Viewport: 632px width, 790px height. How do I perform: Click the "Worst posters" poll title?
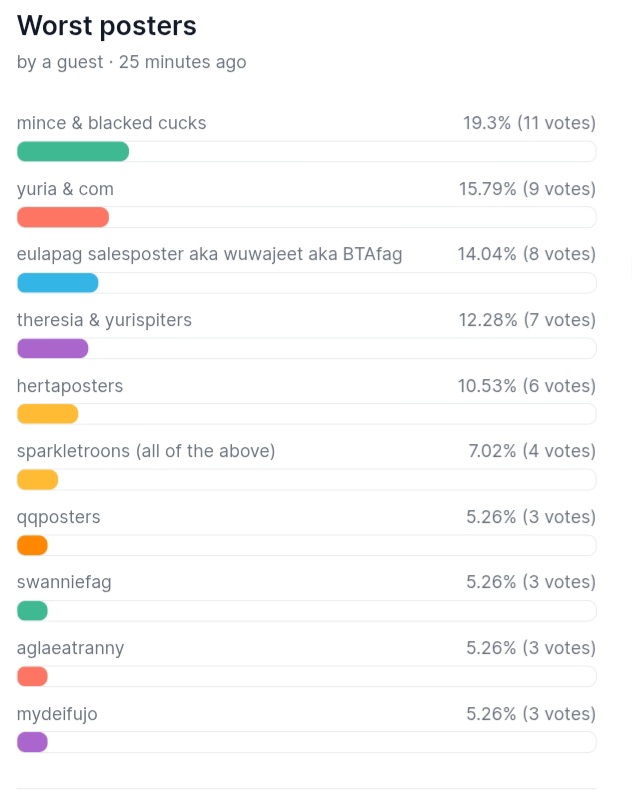tap(106, 26)
